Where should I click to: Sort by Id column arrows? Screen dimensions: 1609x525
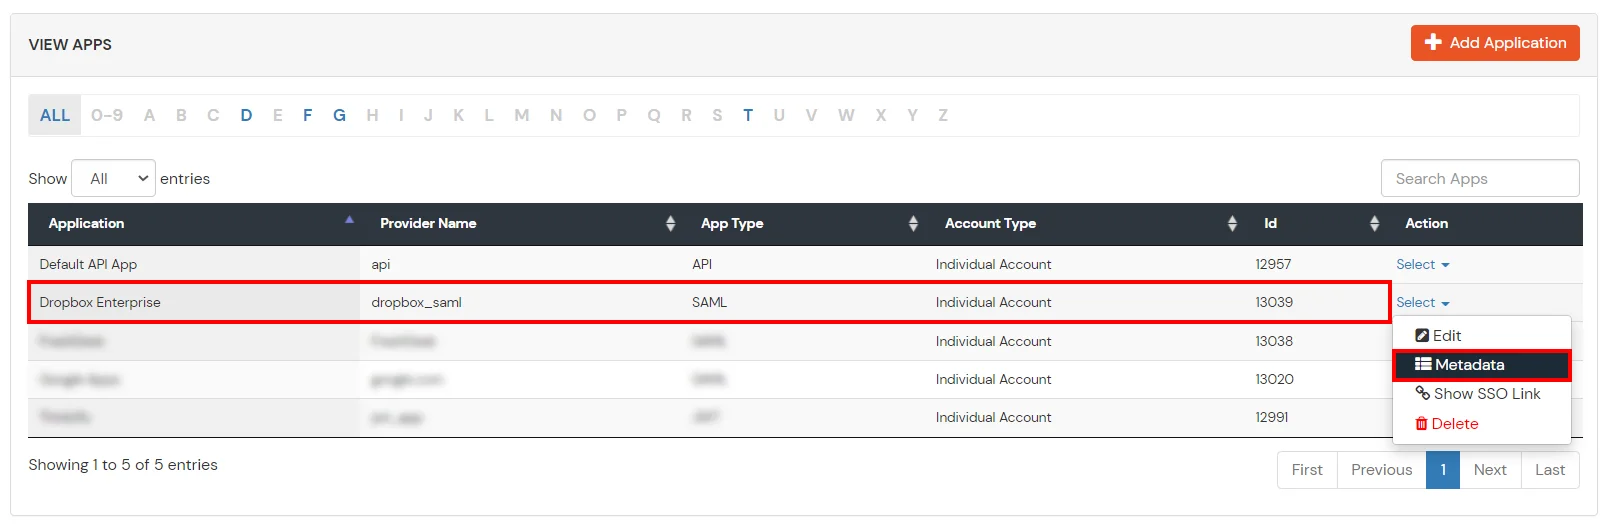(1374, 224)
